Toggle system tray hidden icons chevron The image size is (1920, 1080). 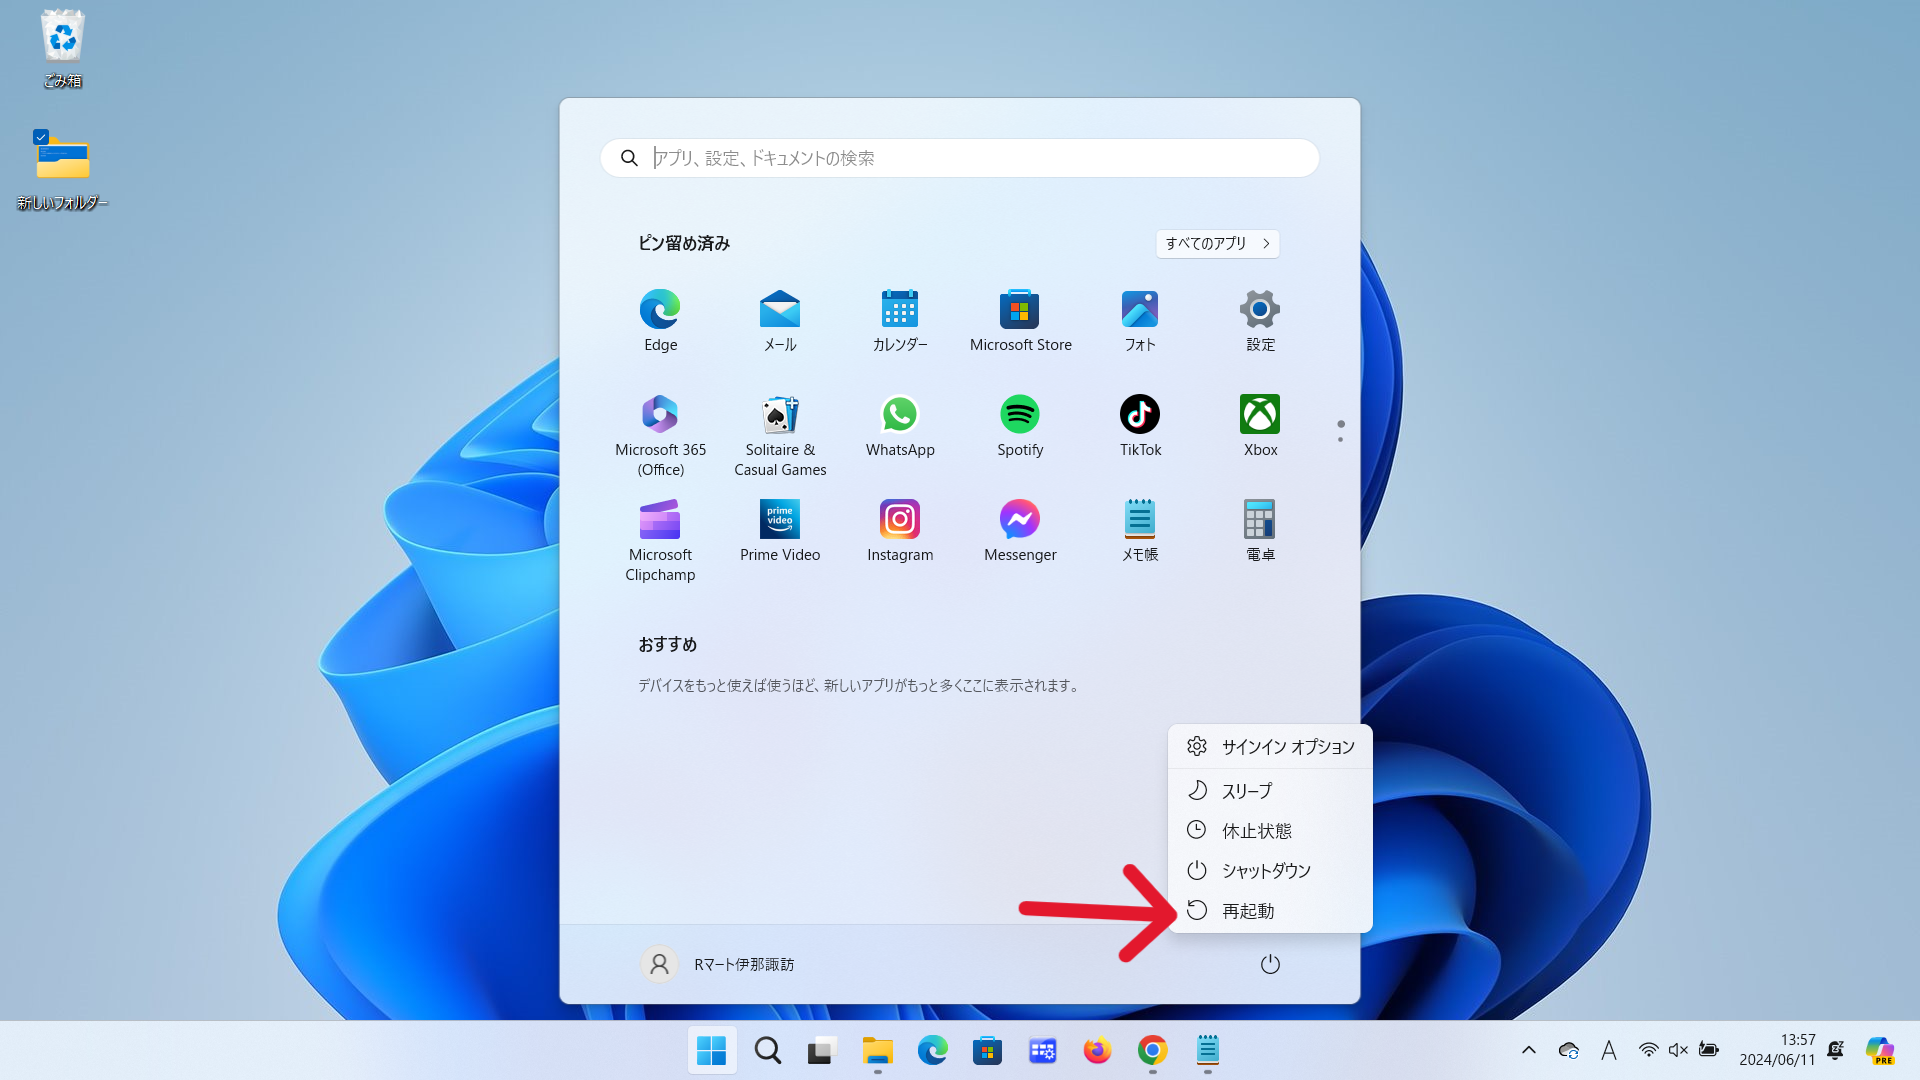pos(1528,1050)
